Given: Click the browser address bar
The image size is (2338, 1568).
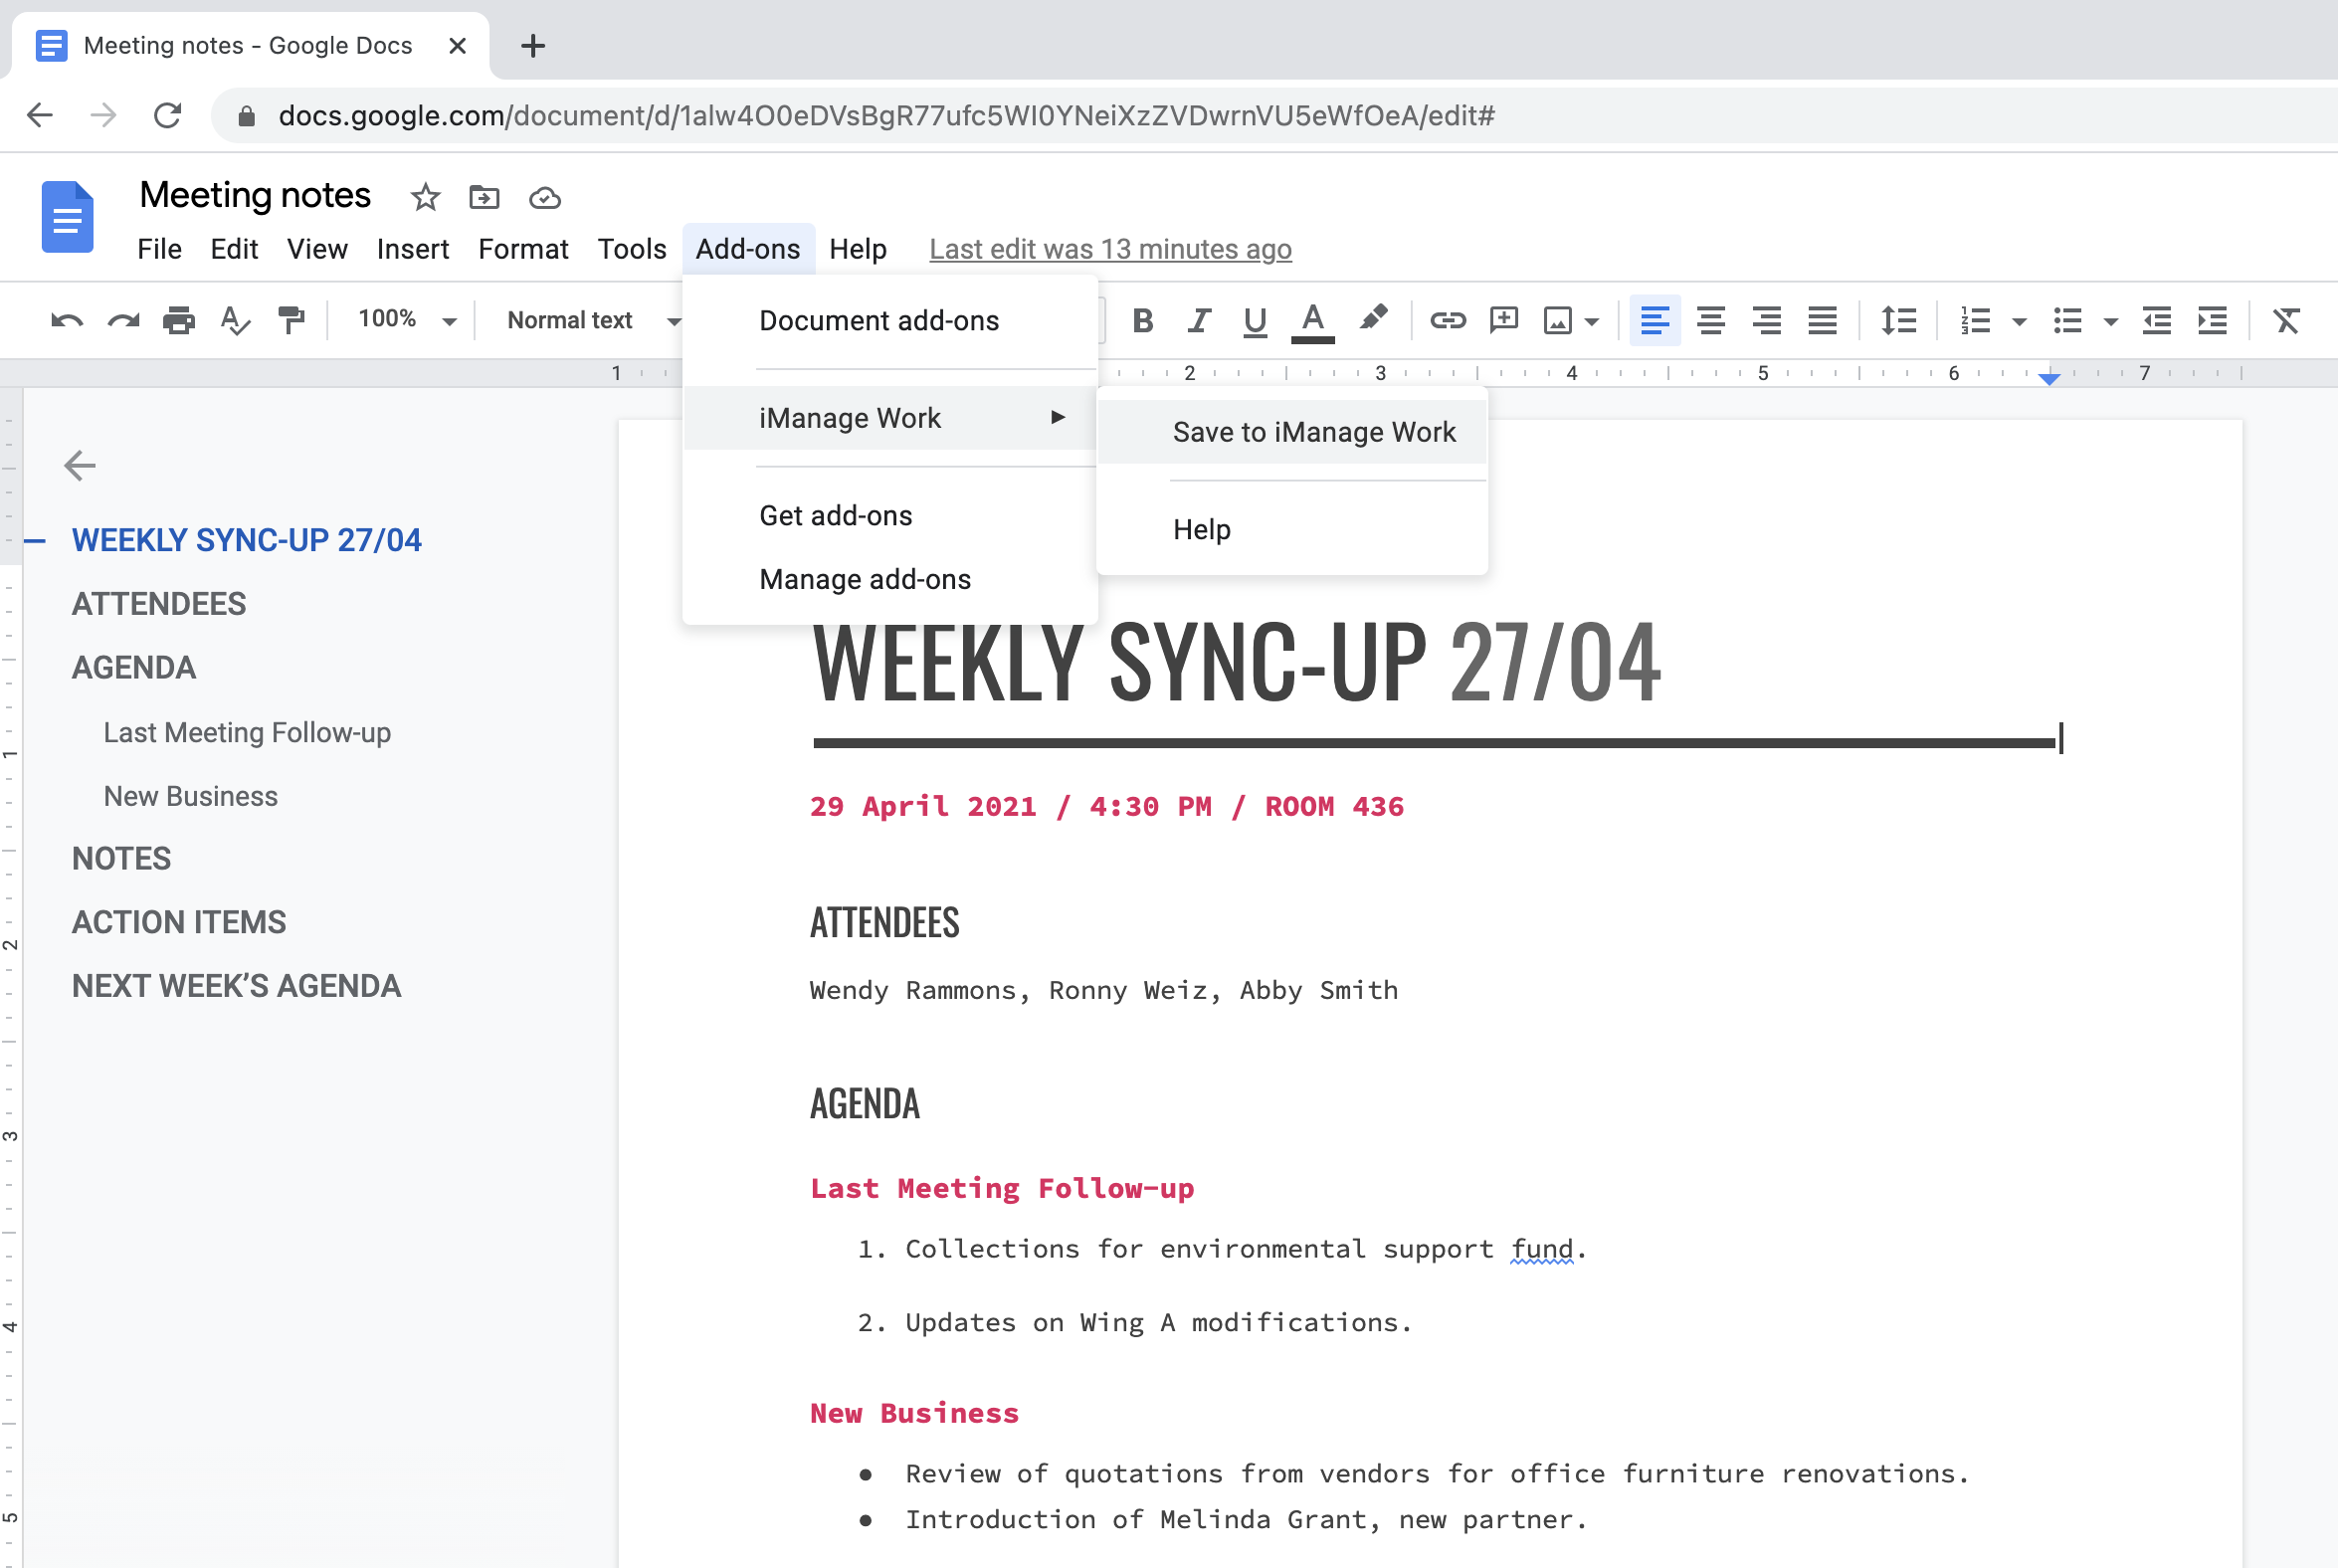Looking at the screenshot, I should pyautogui.click(x=885, y=116).
